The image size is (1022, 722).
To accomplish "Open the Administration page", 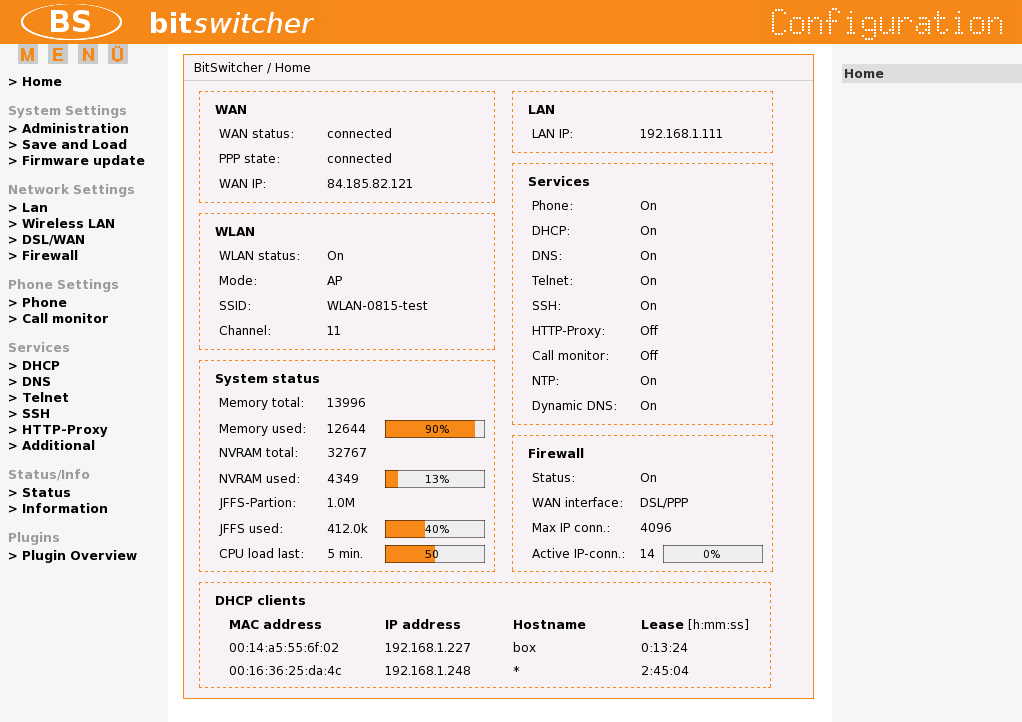I will tap(71, 128).
